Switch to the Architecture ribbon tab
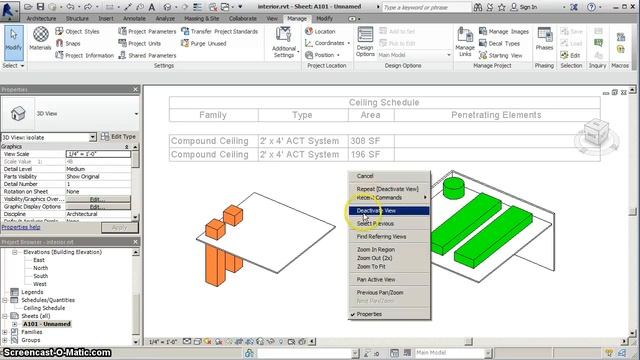 pos(41,18)
